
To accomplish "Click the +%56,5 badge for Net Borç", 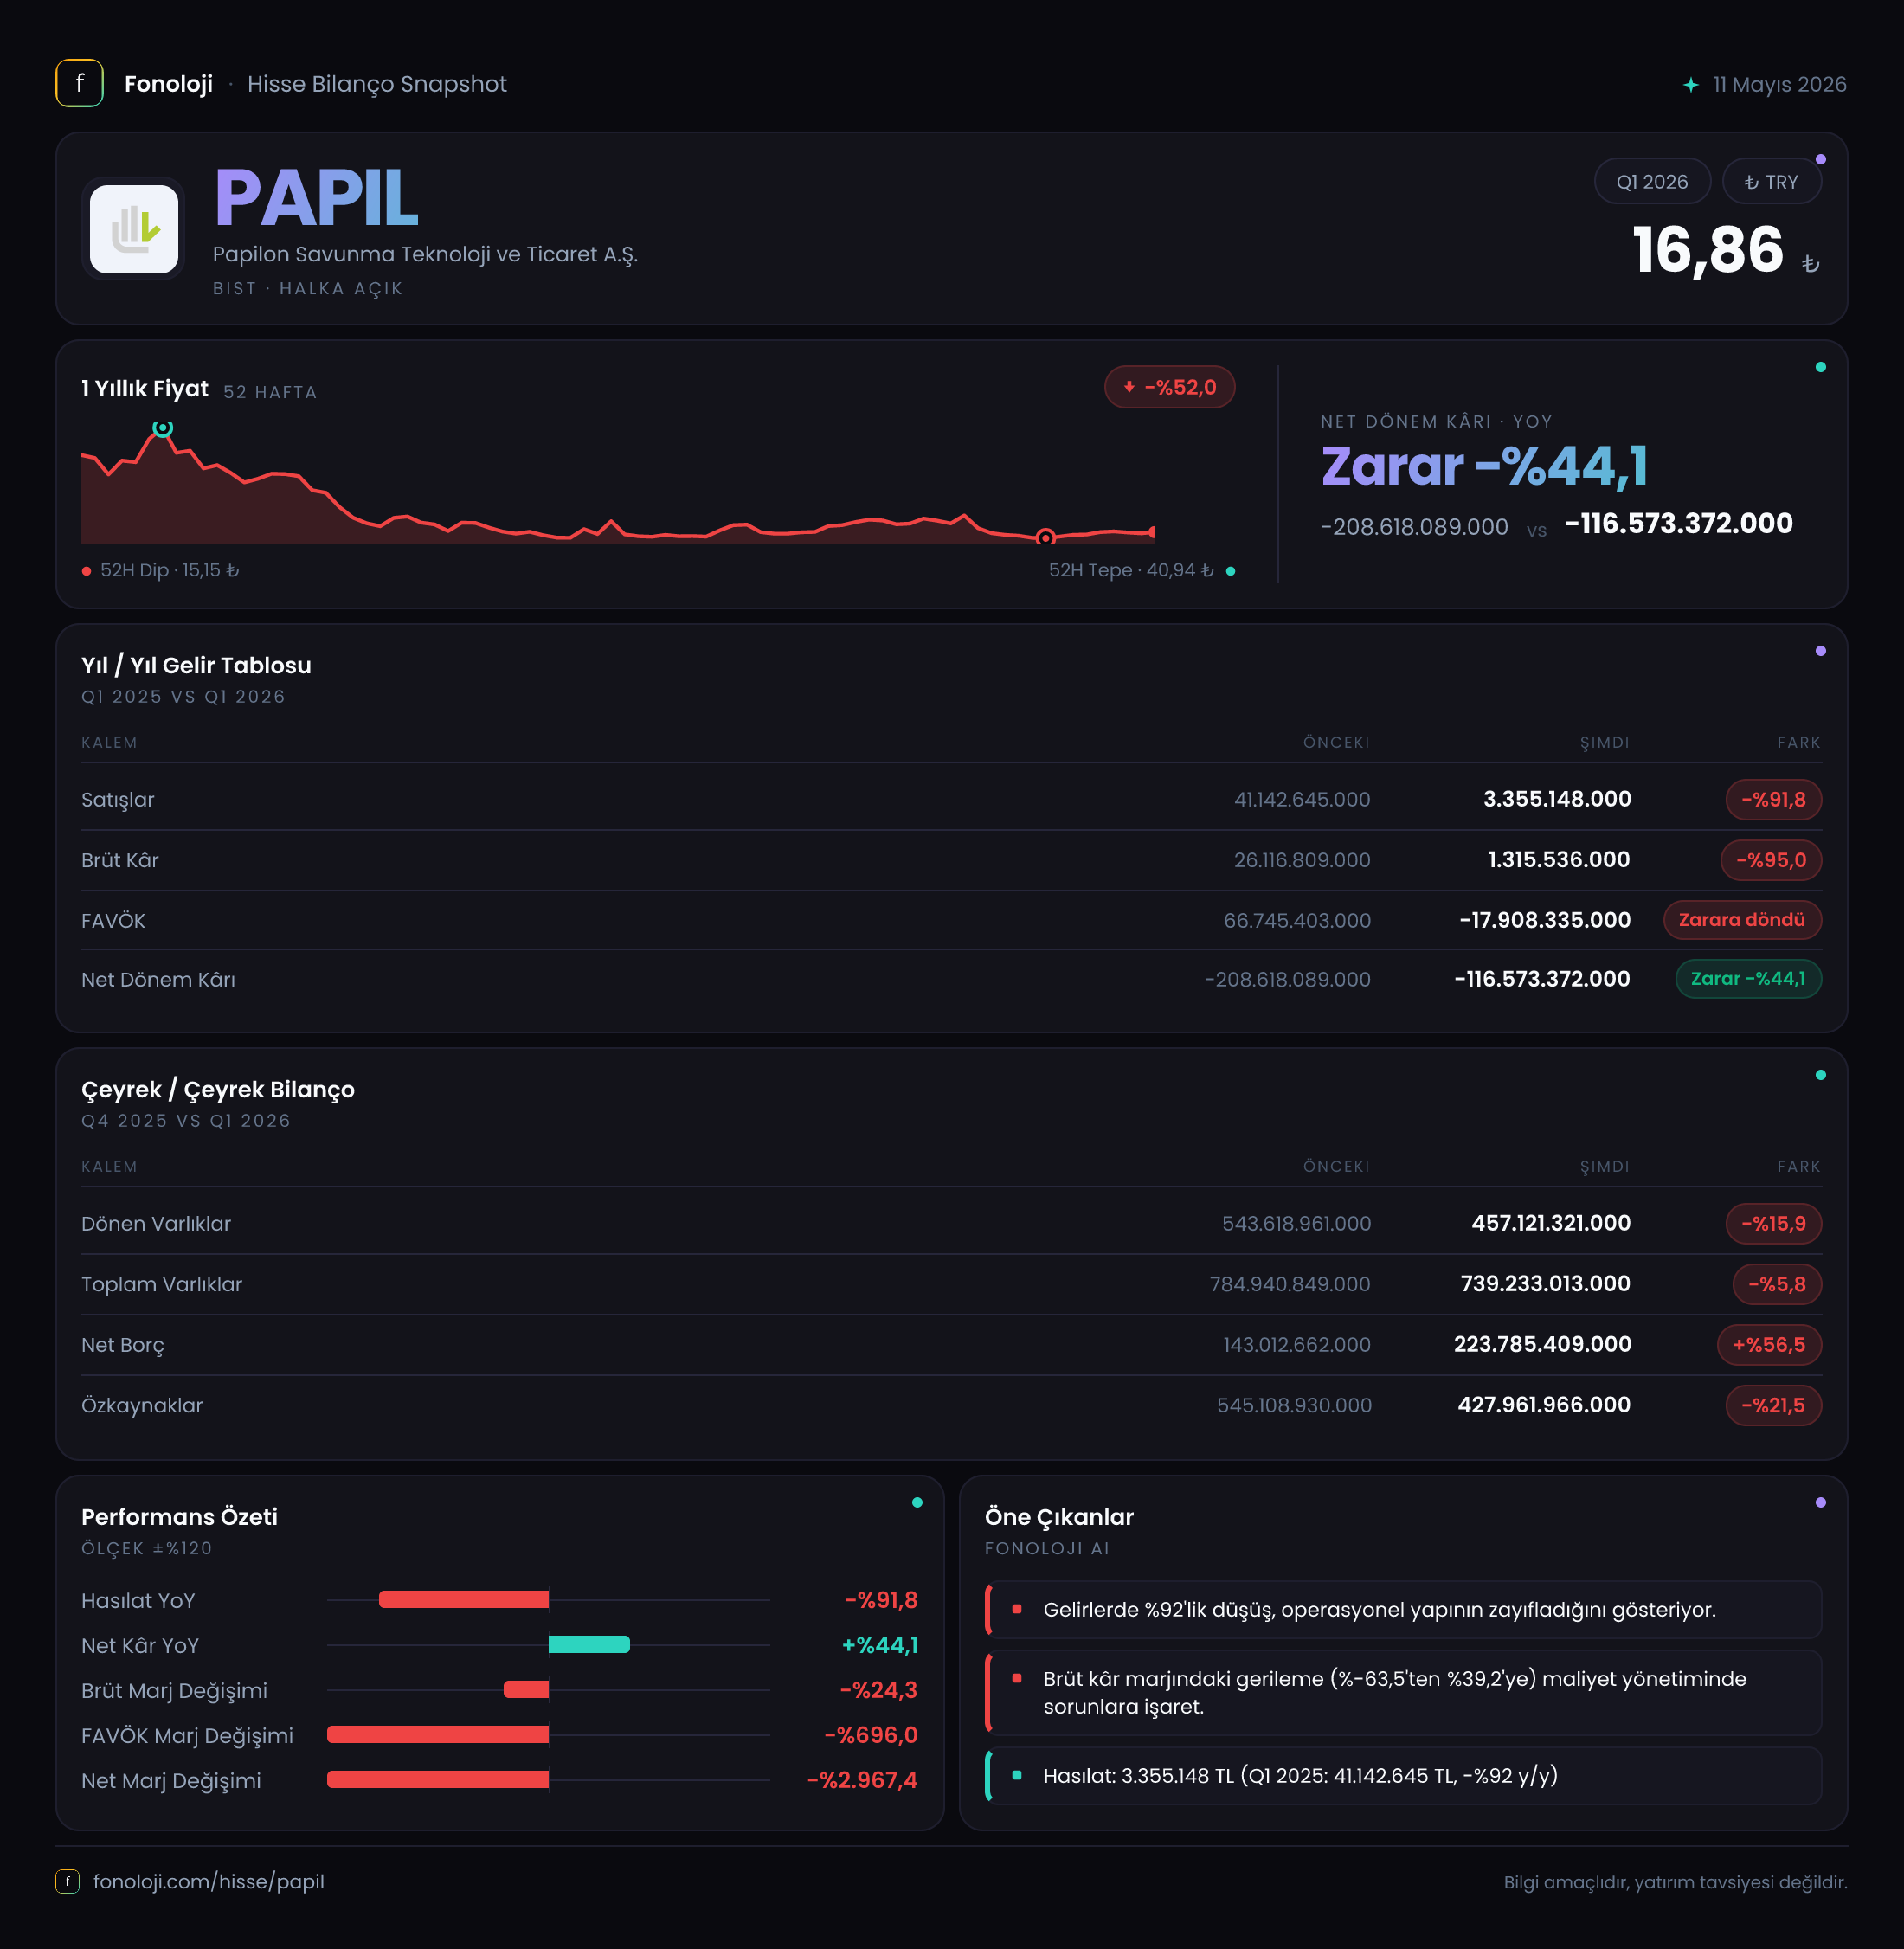I will [1769, 1345].
